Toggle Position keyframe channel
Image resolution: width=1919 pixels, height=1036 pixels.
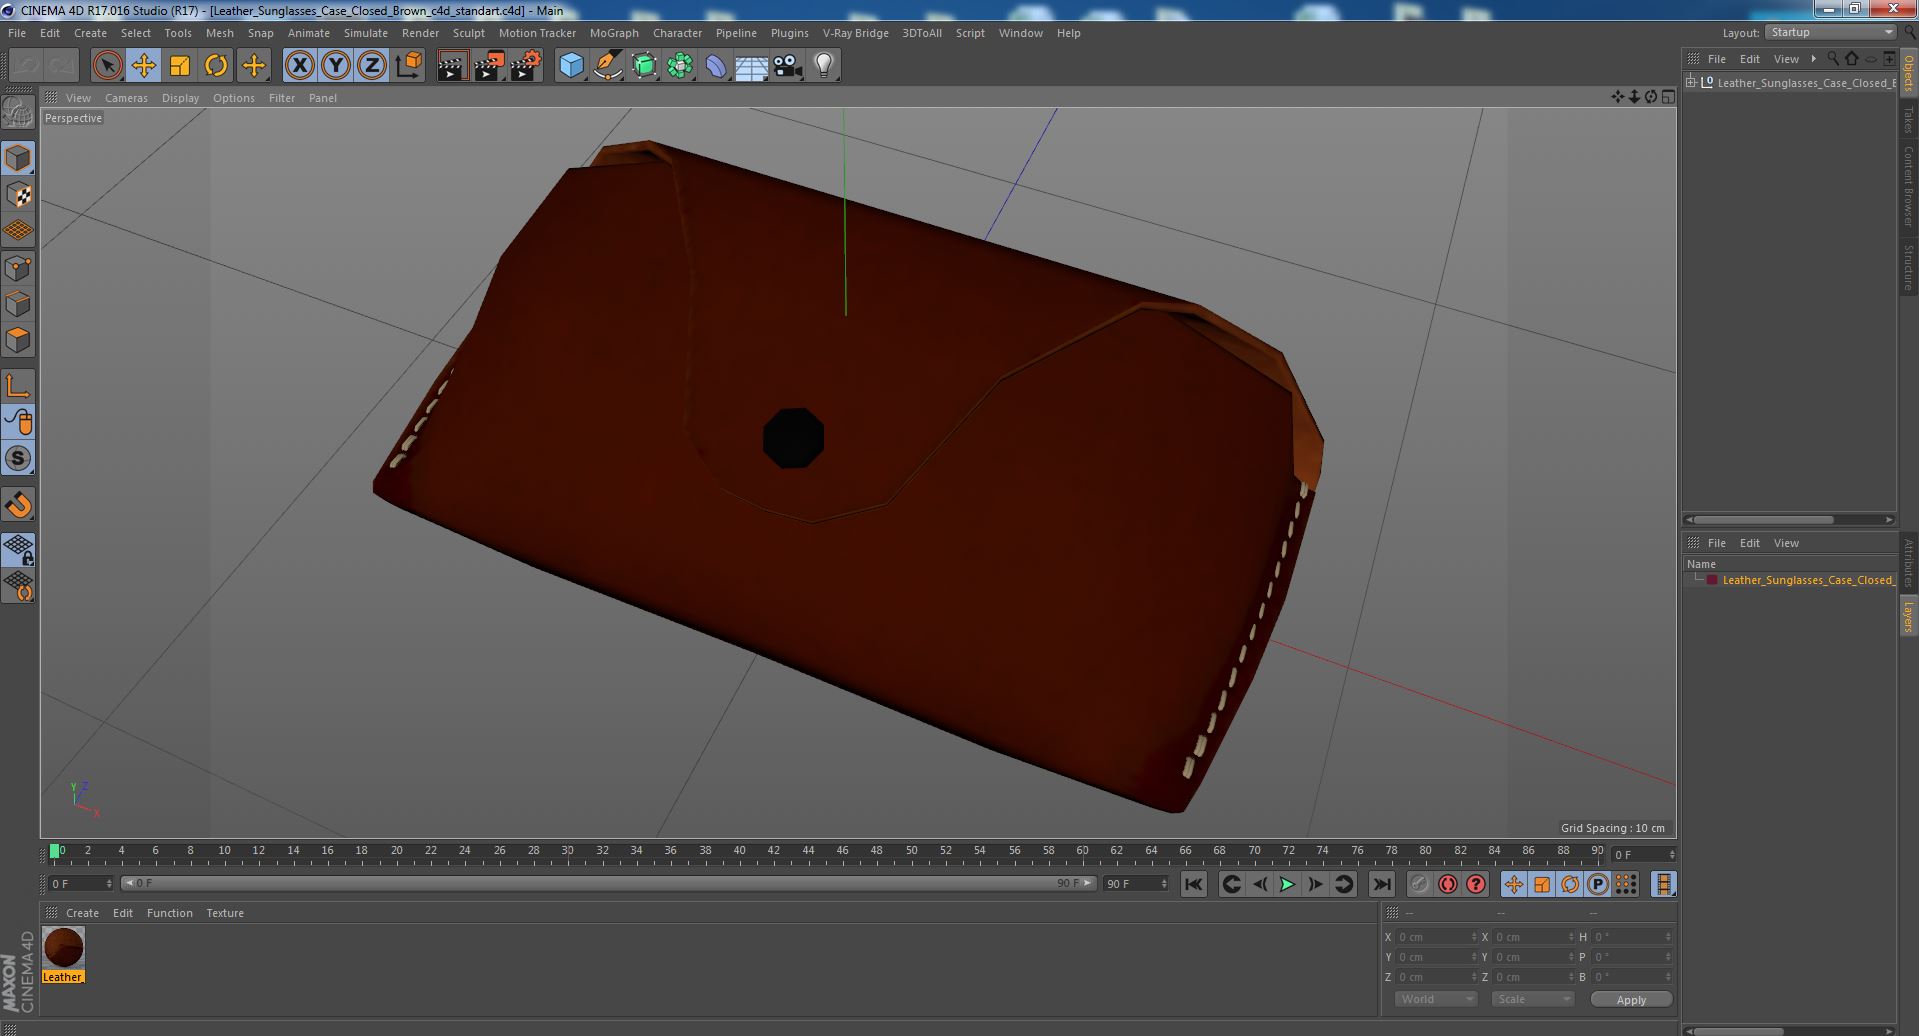click(1514, 884)
